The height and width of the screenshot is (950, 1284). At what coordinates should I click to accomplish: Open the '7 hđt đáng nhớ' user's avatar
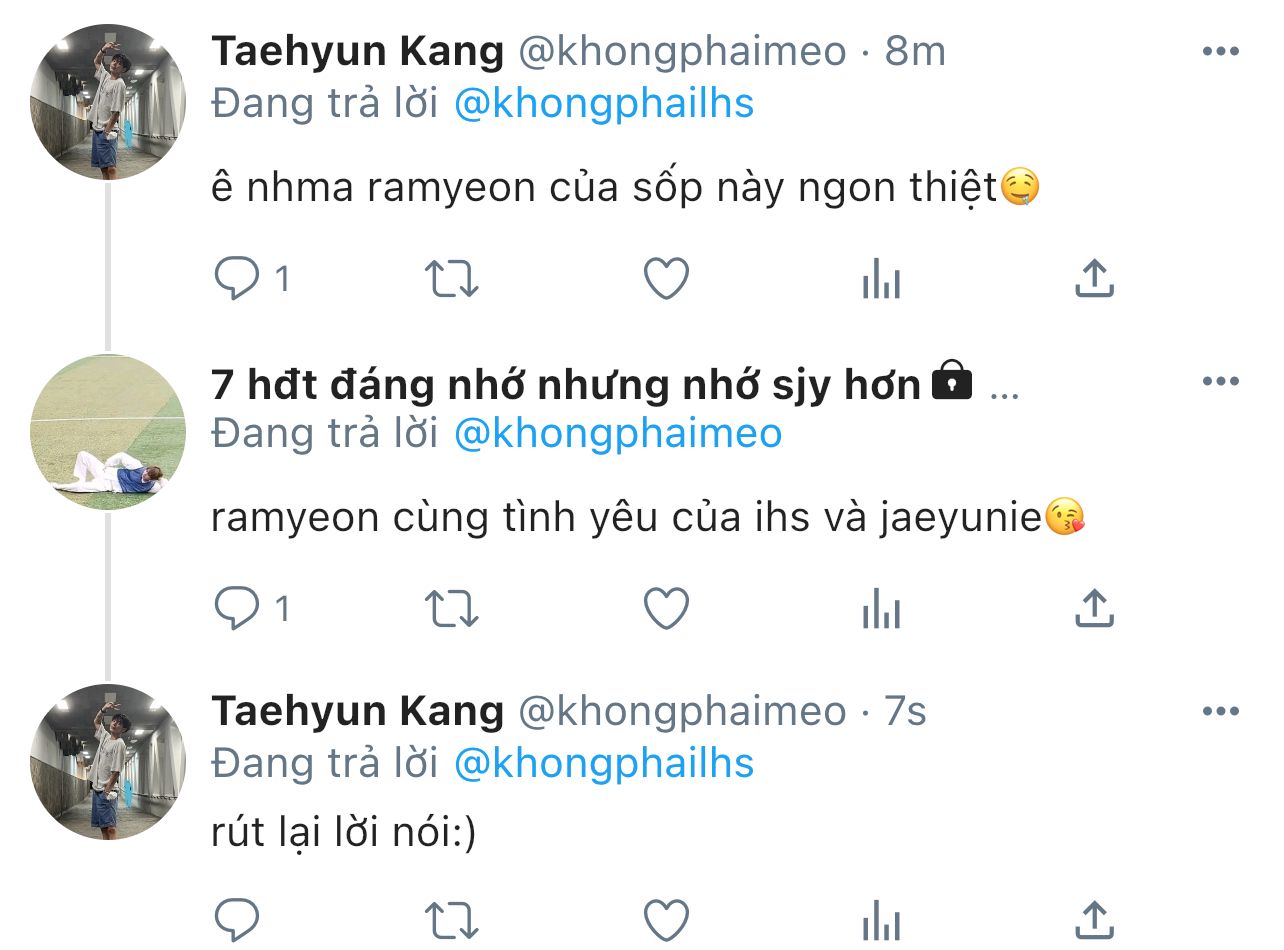click(x=108, y=432)
